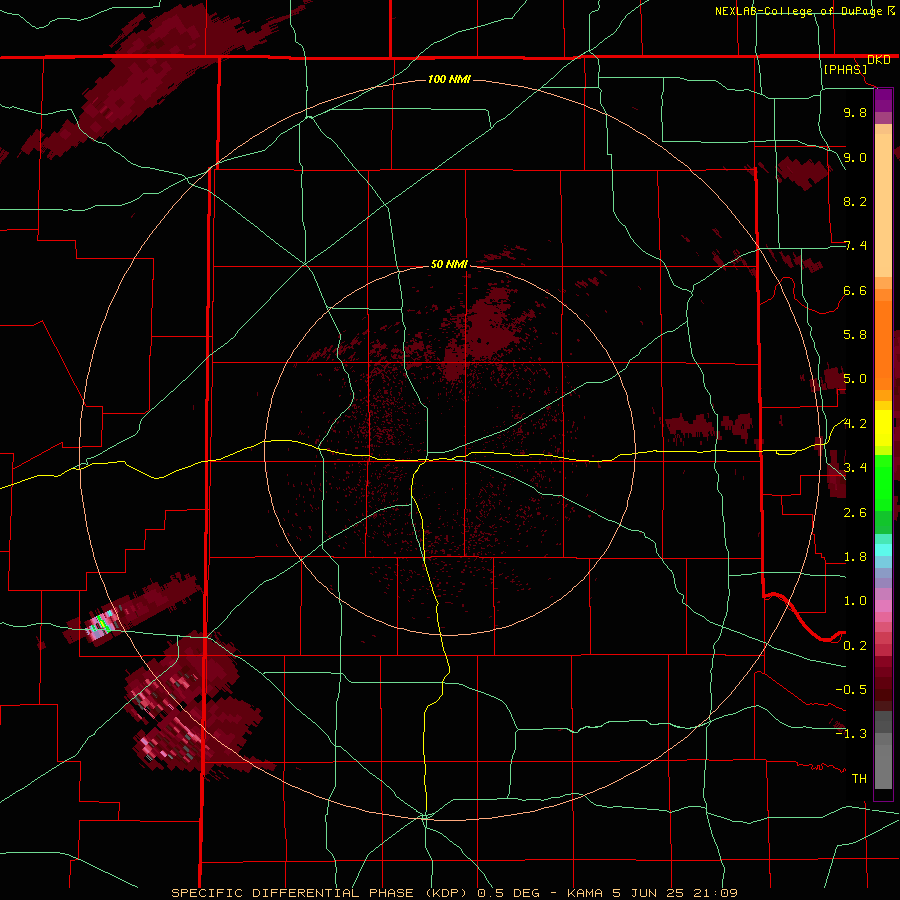The height and width of the screenshot is (900, 900).
Task: Click the 50 NMI range ring label
Action: point(449,264)
